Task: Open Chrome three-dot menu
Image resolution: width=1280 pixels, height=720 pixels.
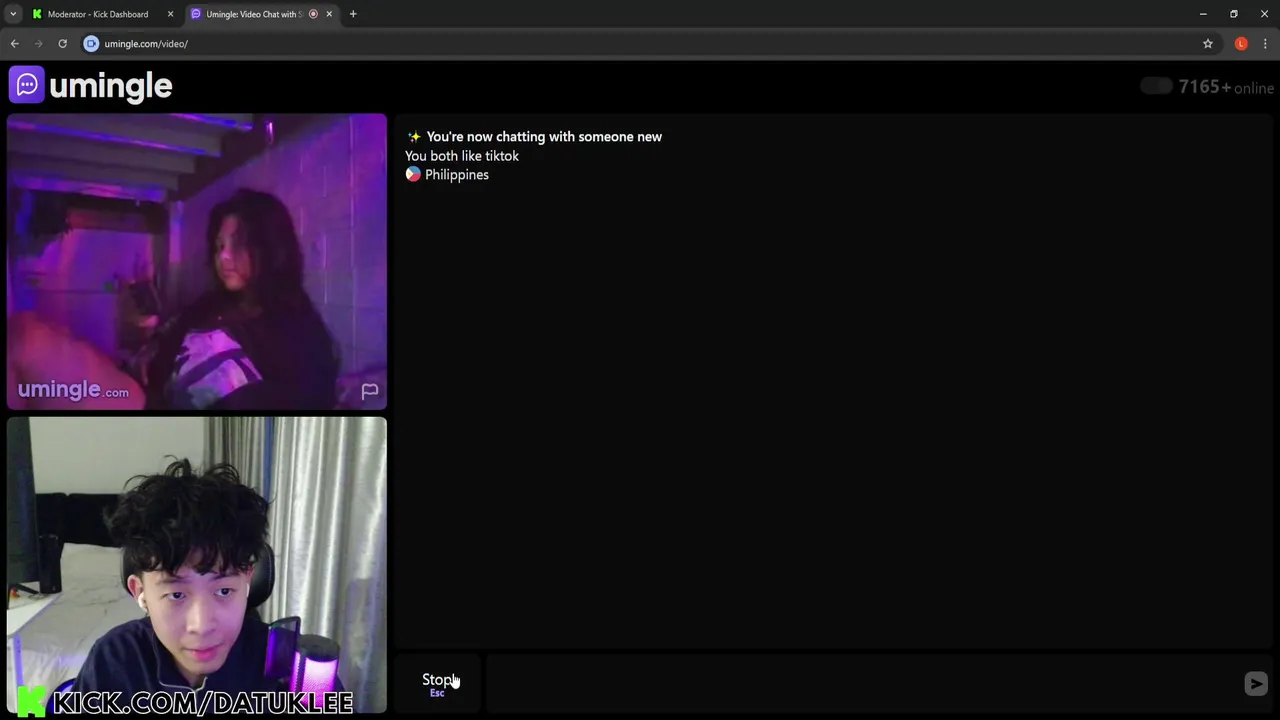Action: [x=1265, y=44]
